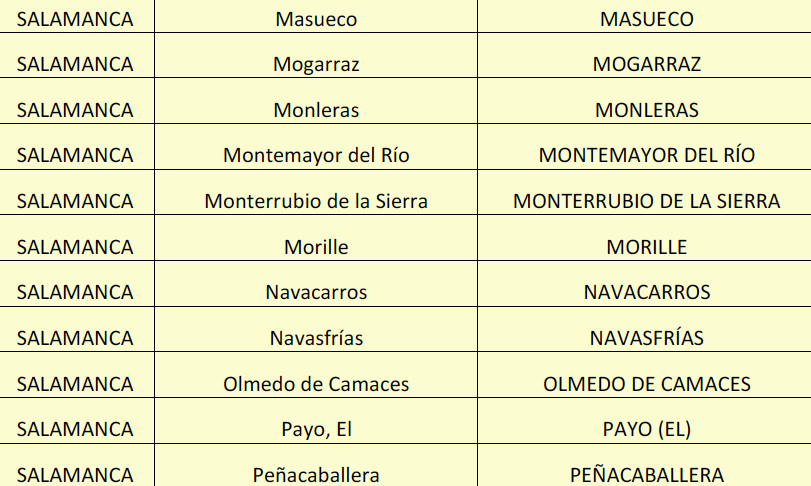Select SALAMANCA cell in the Morille row
Screen dimensions: 811x486
(75, 247)
